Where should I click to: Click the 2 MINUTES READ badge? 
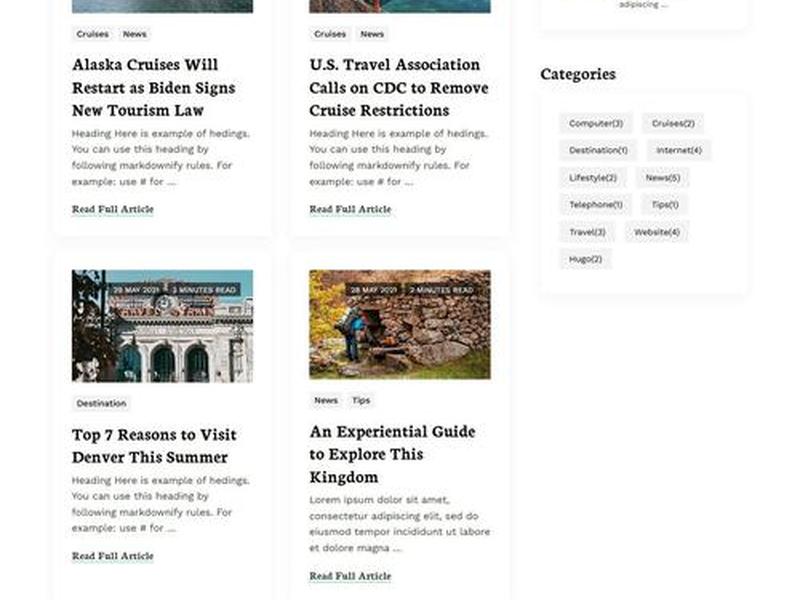click(441, 290)
